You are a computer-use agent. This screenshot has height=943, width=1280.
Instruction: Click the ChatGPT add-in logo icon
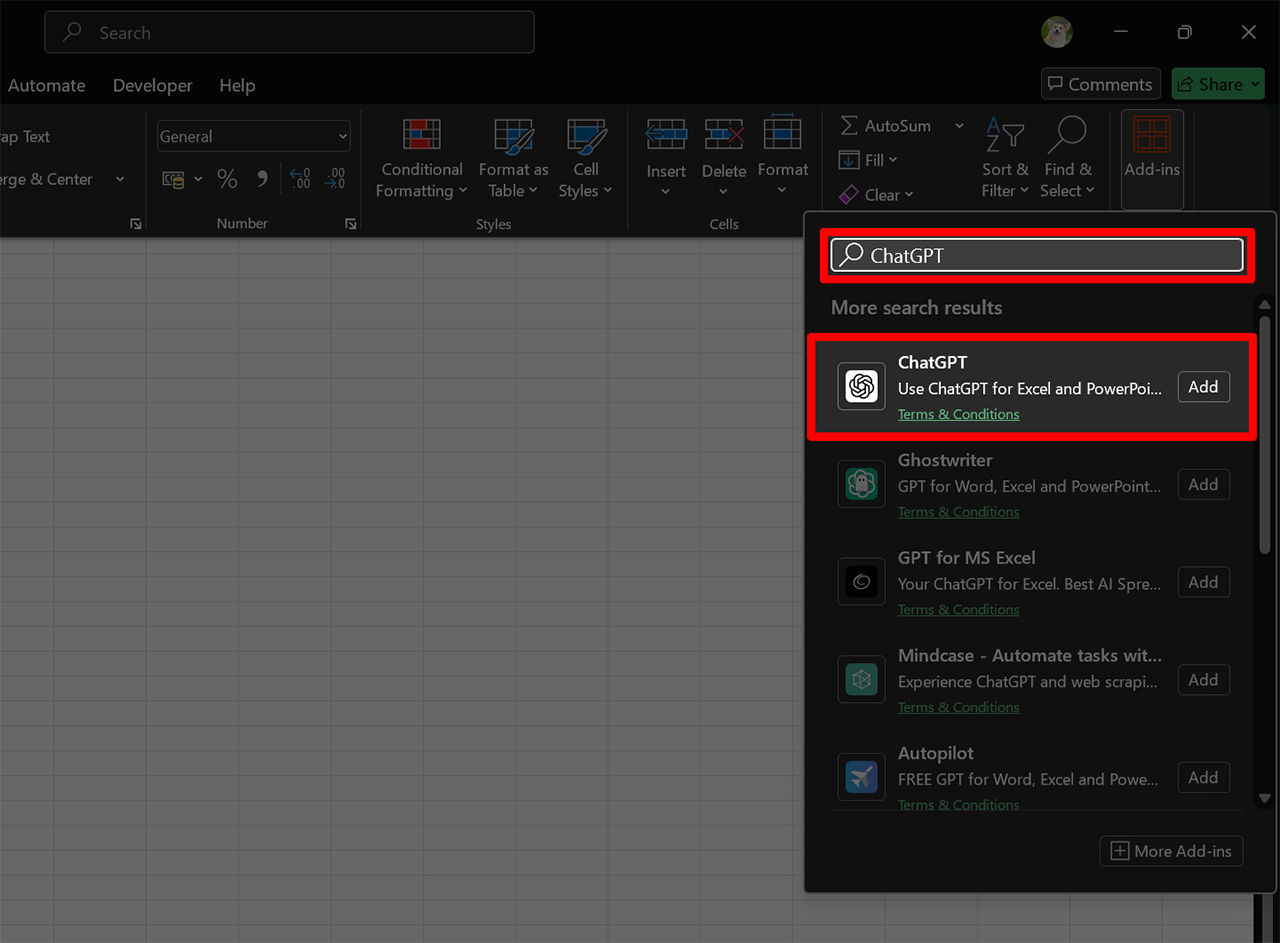(x=861, y=386)
